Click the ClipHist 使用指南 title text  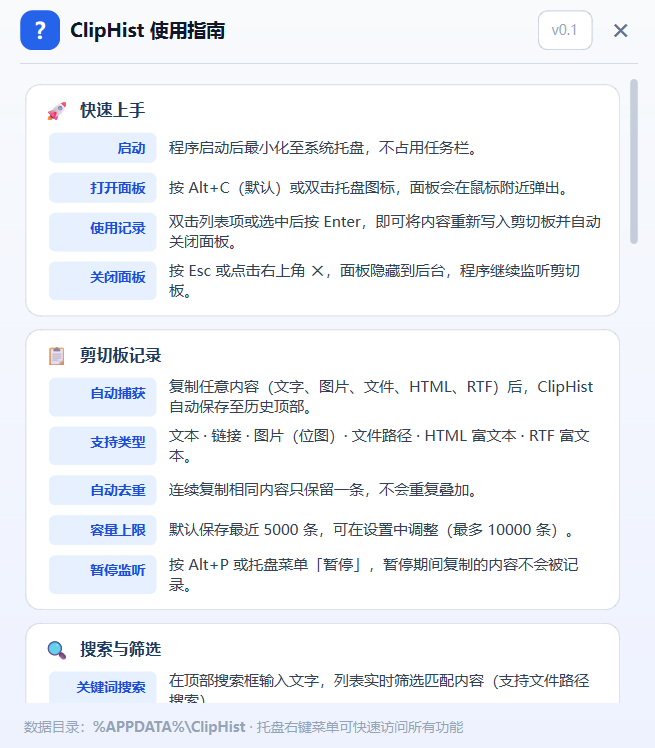tap(147, 31)
